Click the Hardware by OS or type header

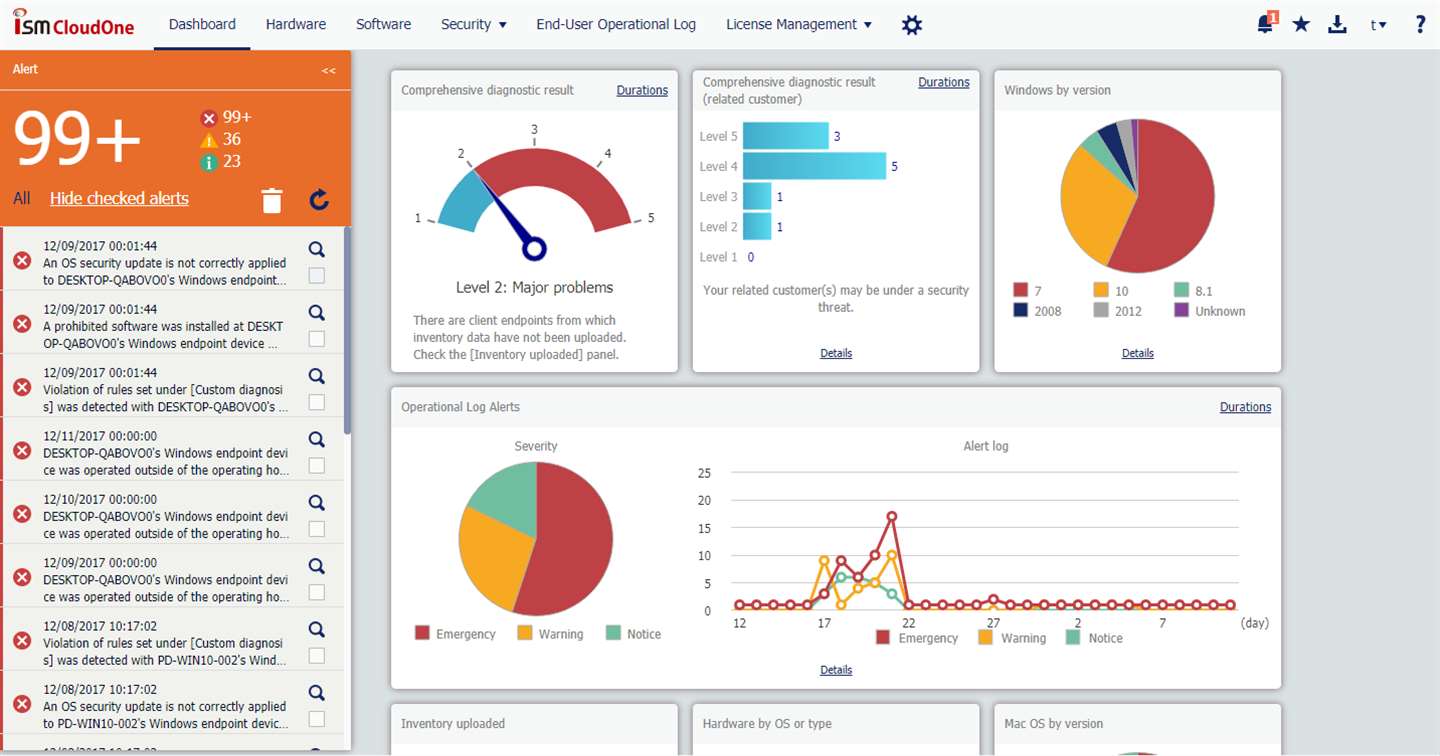point(836,724)
